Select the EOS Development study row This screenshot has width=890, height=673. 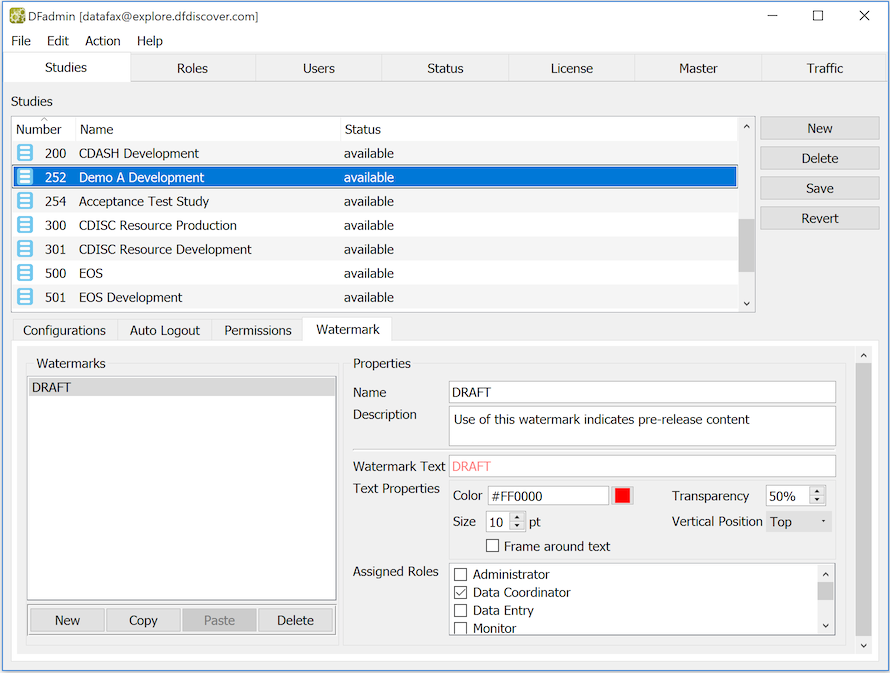point(375,297)
